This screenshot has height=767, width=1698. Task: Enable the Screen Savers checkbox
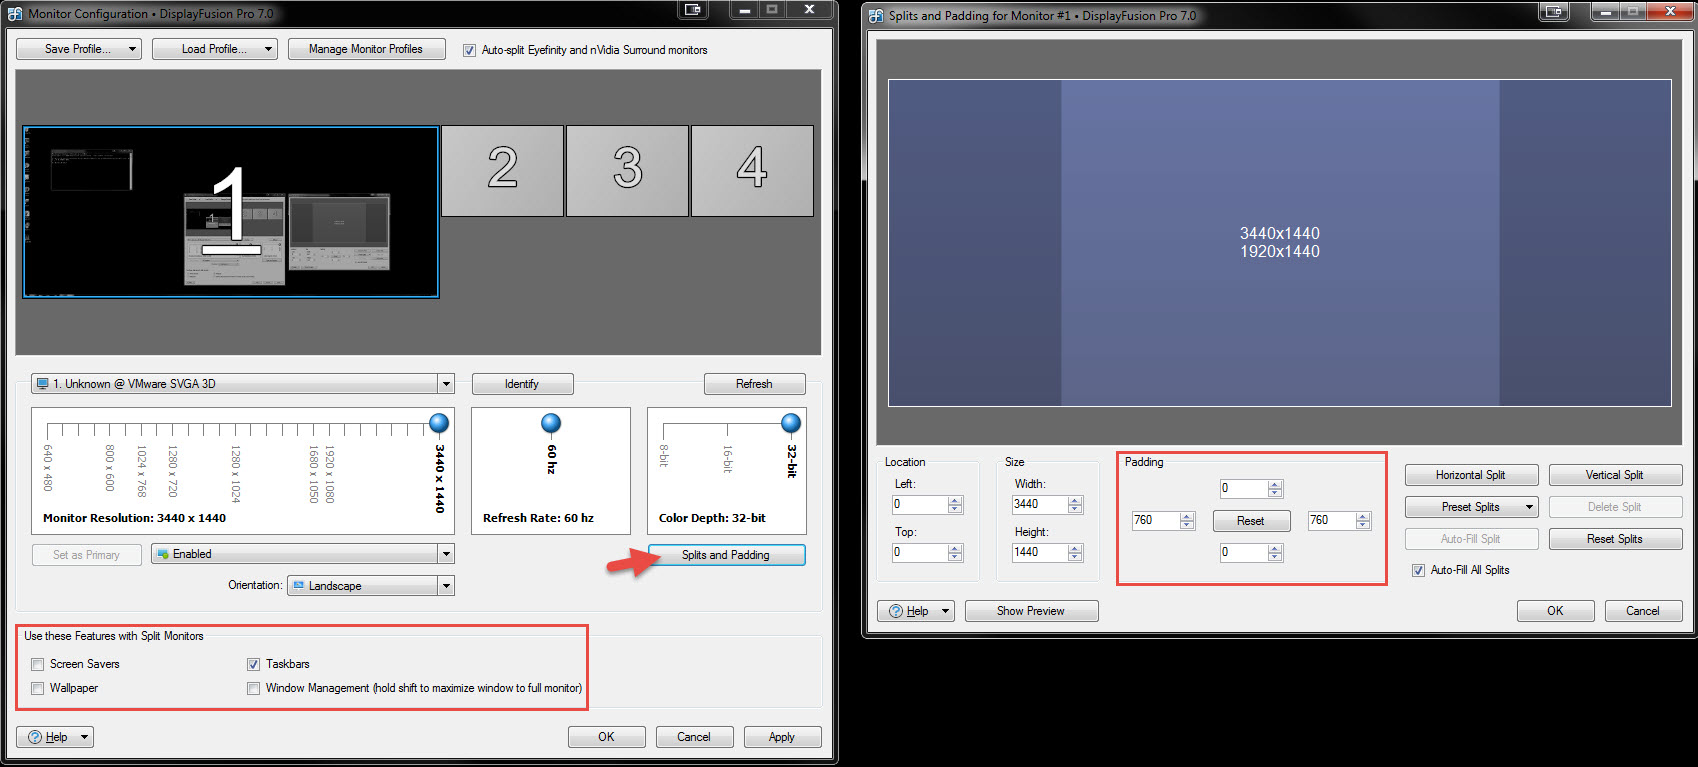click(x=38, y=664)
